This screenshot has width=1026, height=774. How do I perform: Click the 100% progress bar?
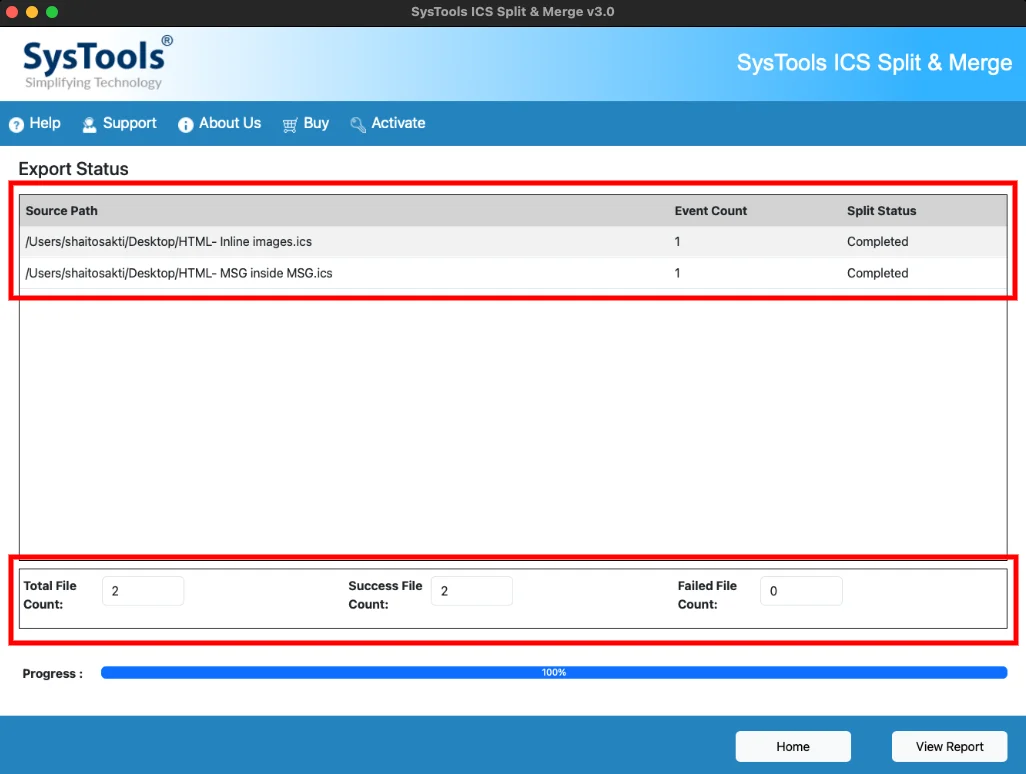(x=554, y=673)
